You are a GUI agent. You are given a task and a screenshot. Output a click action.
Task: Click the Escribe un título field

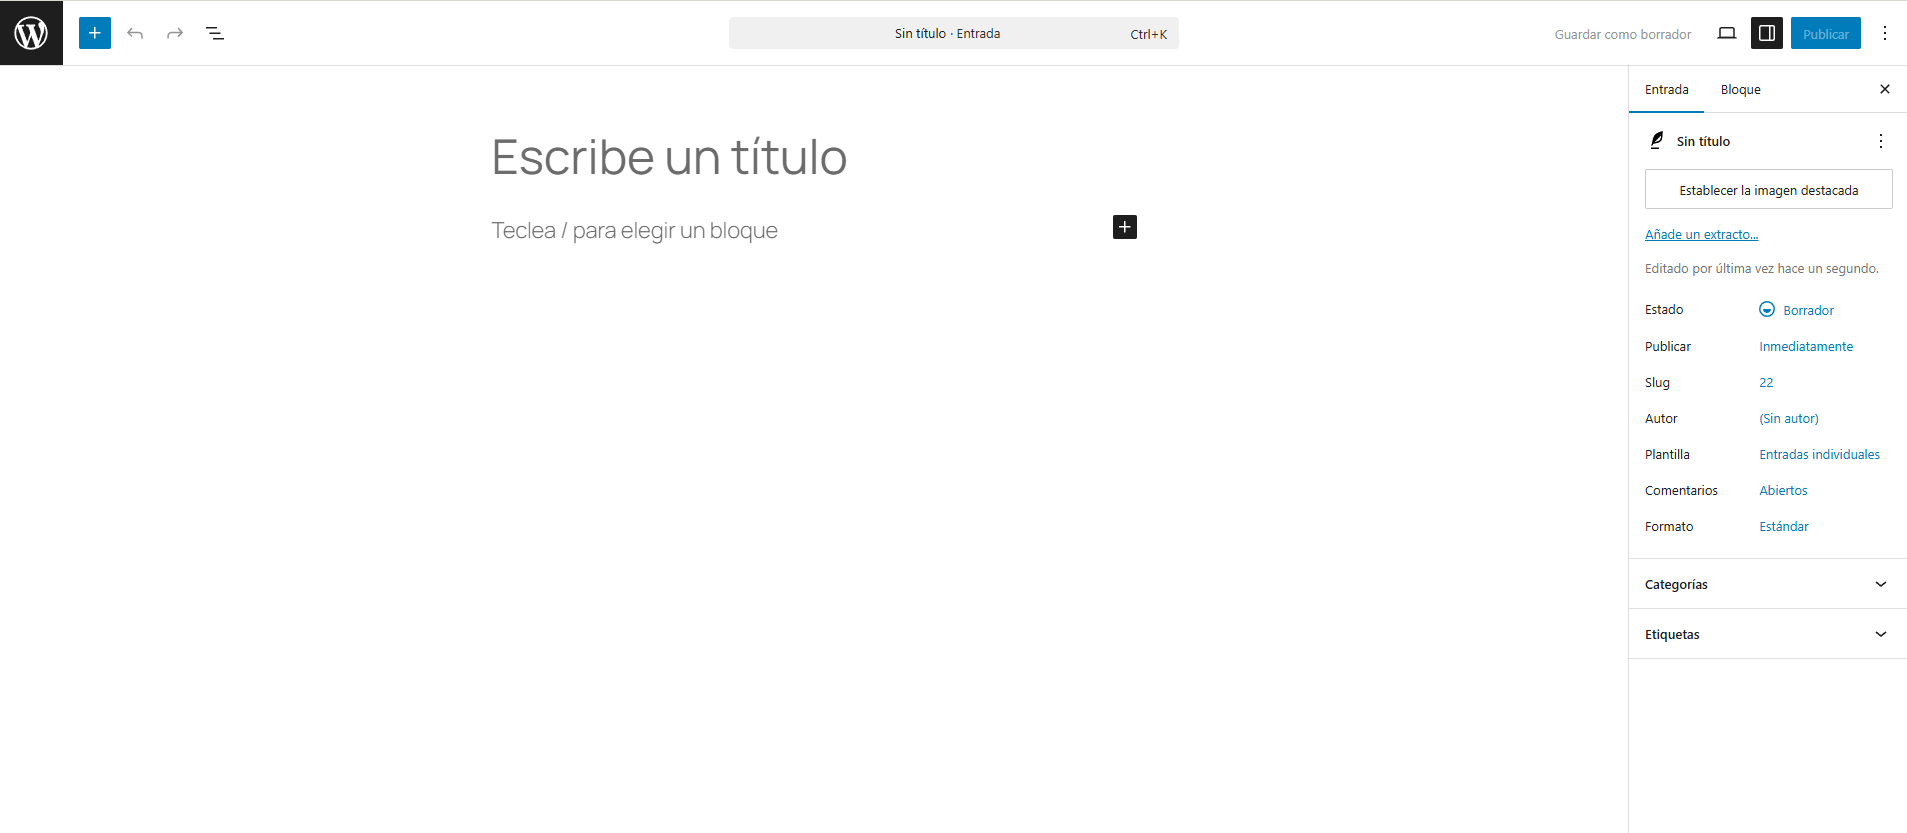[x=669, y=158]
